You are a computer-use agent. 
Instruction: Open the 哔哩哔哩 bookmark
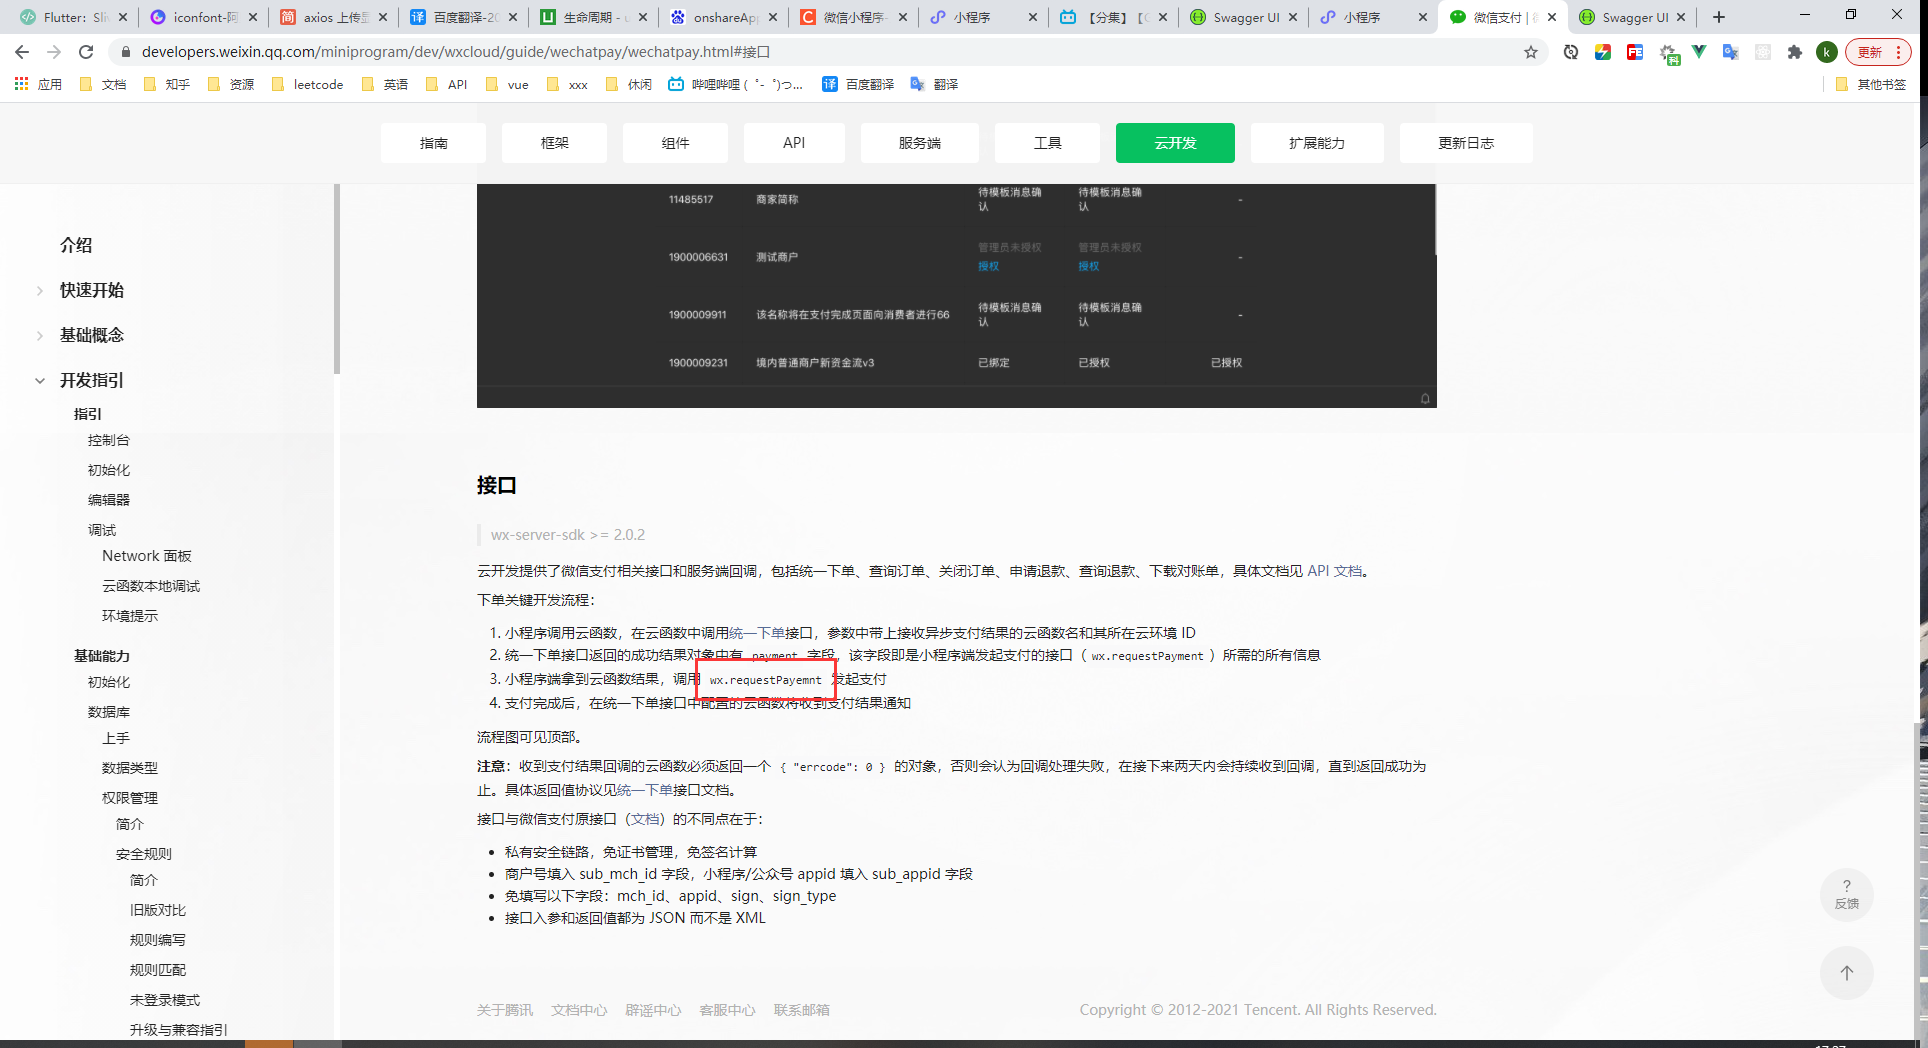coord(735,84)
